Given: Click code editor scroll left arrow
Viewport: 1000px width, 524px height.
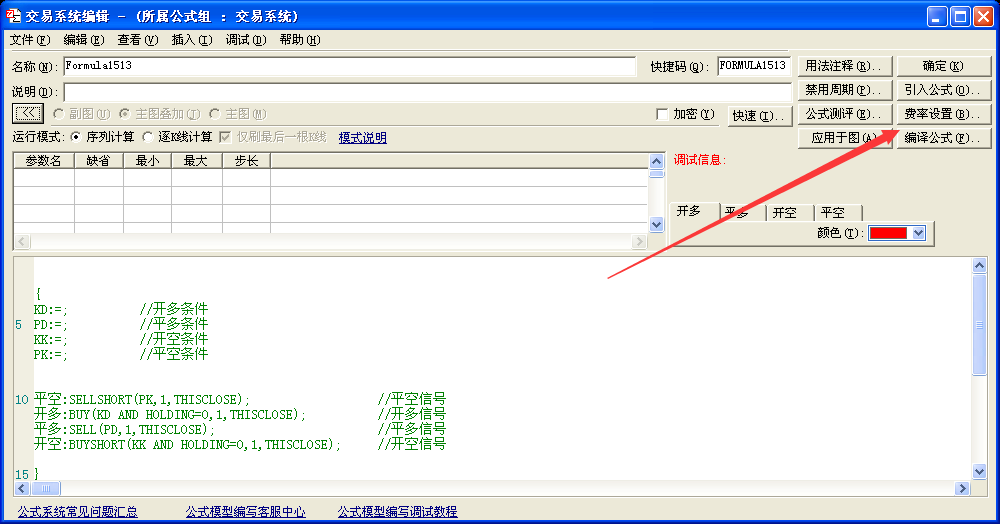Looking at the screenshot, I should [x=22, y=488].
